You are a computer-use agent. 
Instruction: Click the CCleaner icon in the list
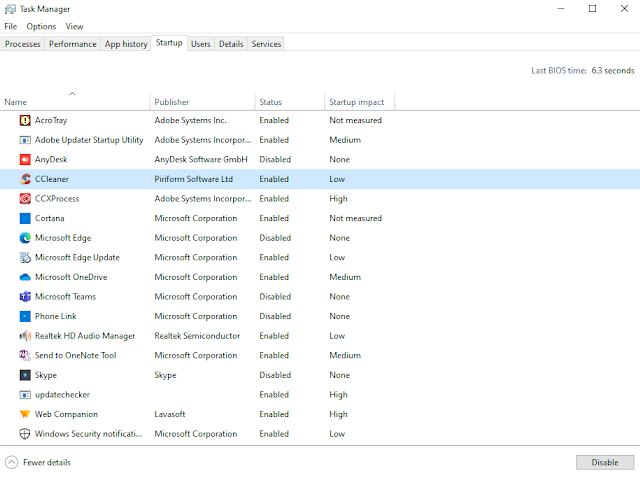(25, 179)
